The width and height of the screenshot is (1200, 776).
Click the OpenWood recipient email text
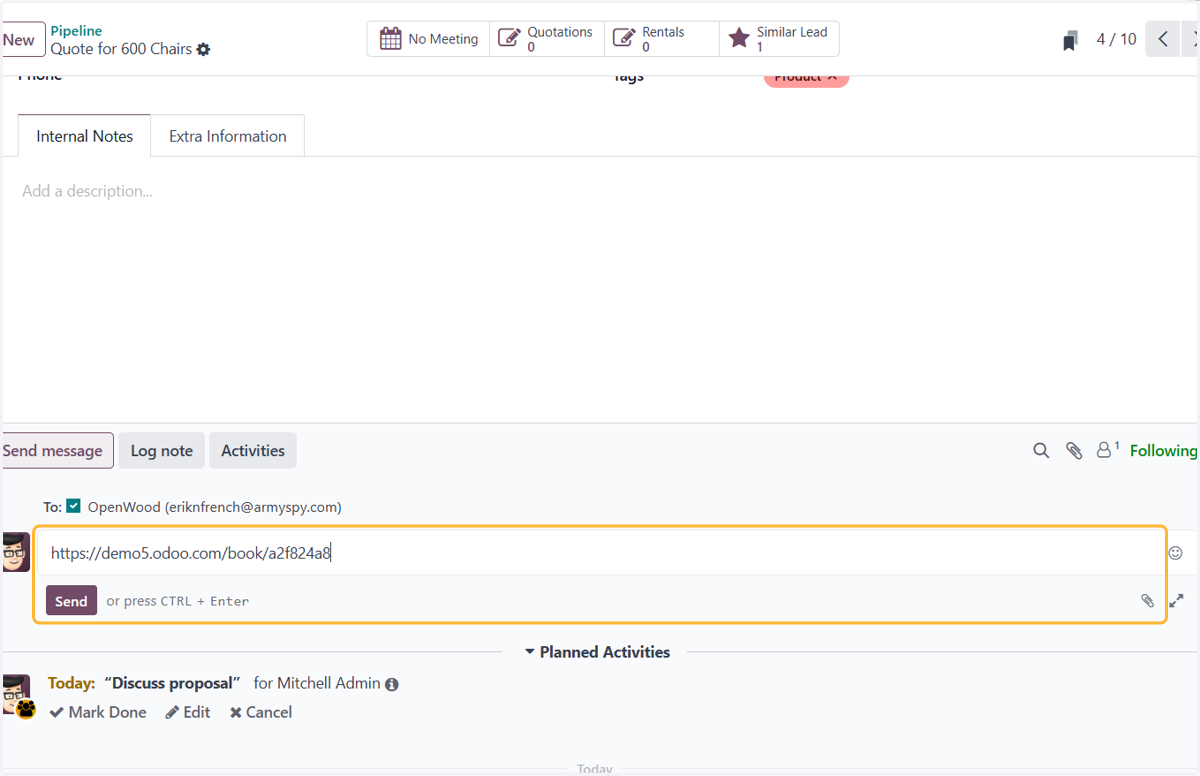[x=215, y=507]
